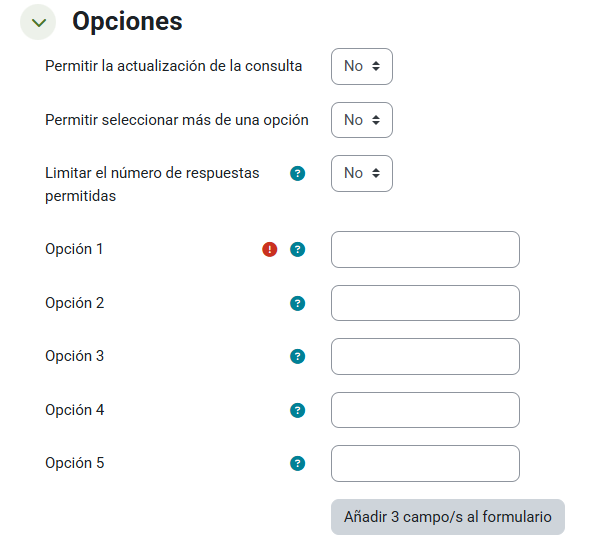Open Permitir la actualización de la consulta dropdown
606x545 pixels.
pos(361,66)
